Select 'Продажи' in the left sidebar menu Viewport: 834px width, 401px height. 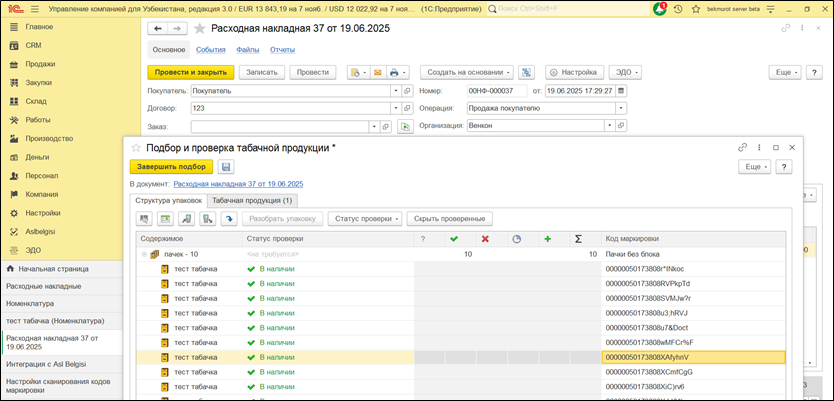[x=40, y=64]
